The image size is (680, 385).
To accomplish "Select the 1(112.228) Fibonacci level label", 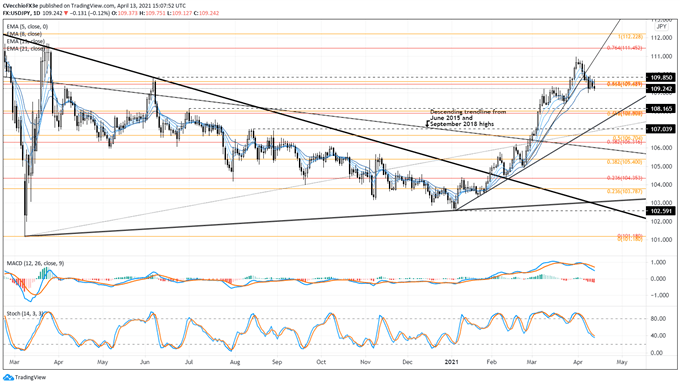I will tap(630, 37).
